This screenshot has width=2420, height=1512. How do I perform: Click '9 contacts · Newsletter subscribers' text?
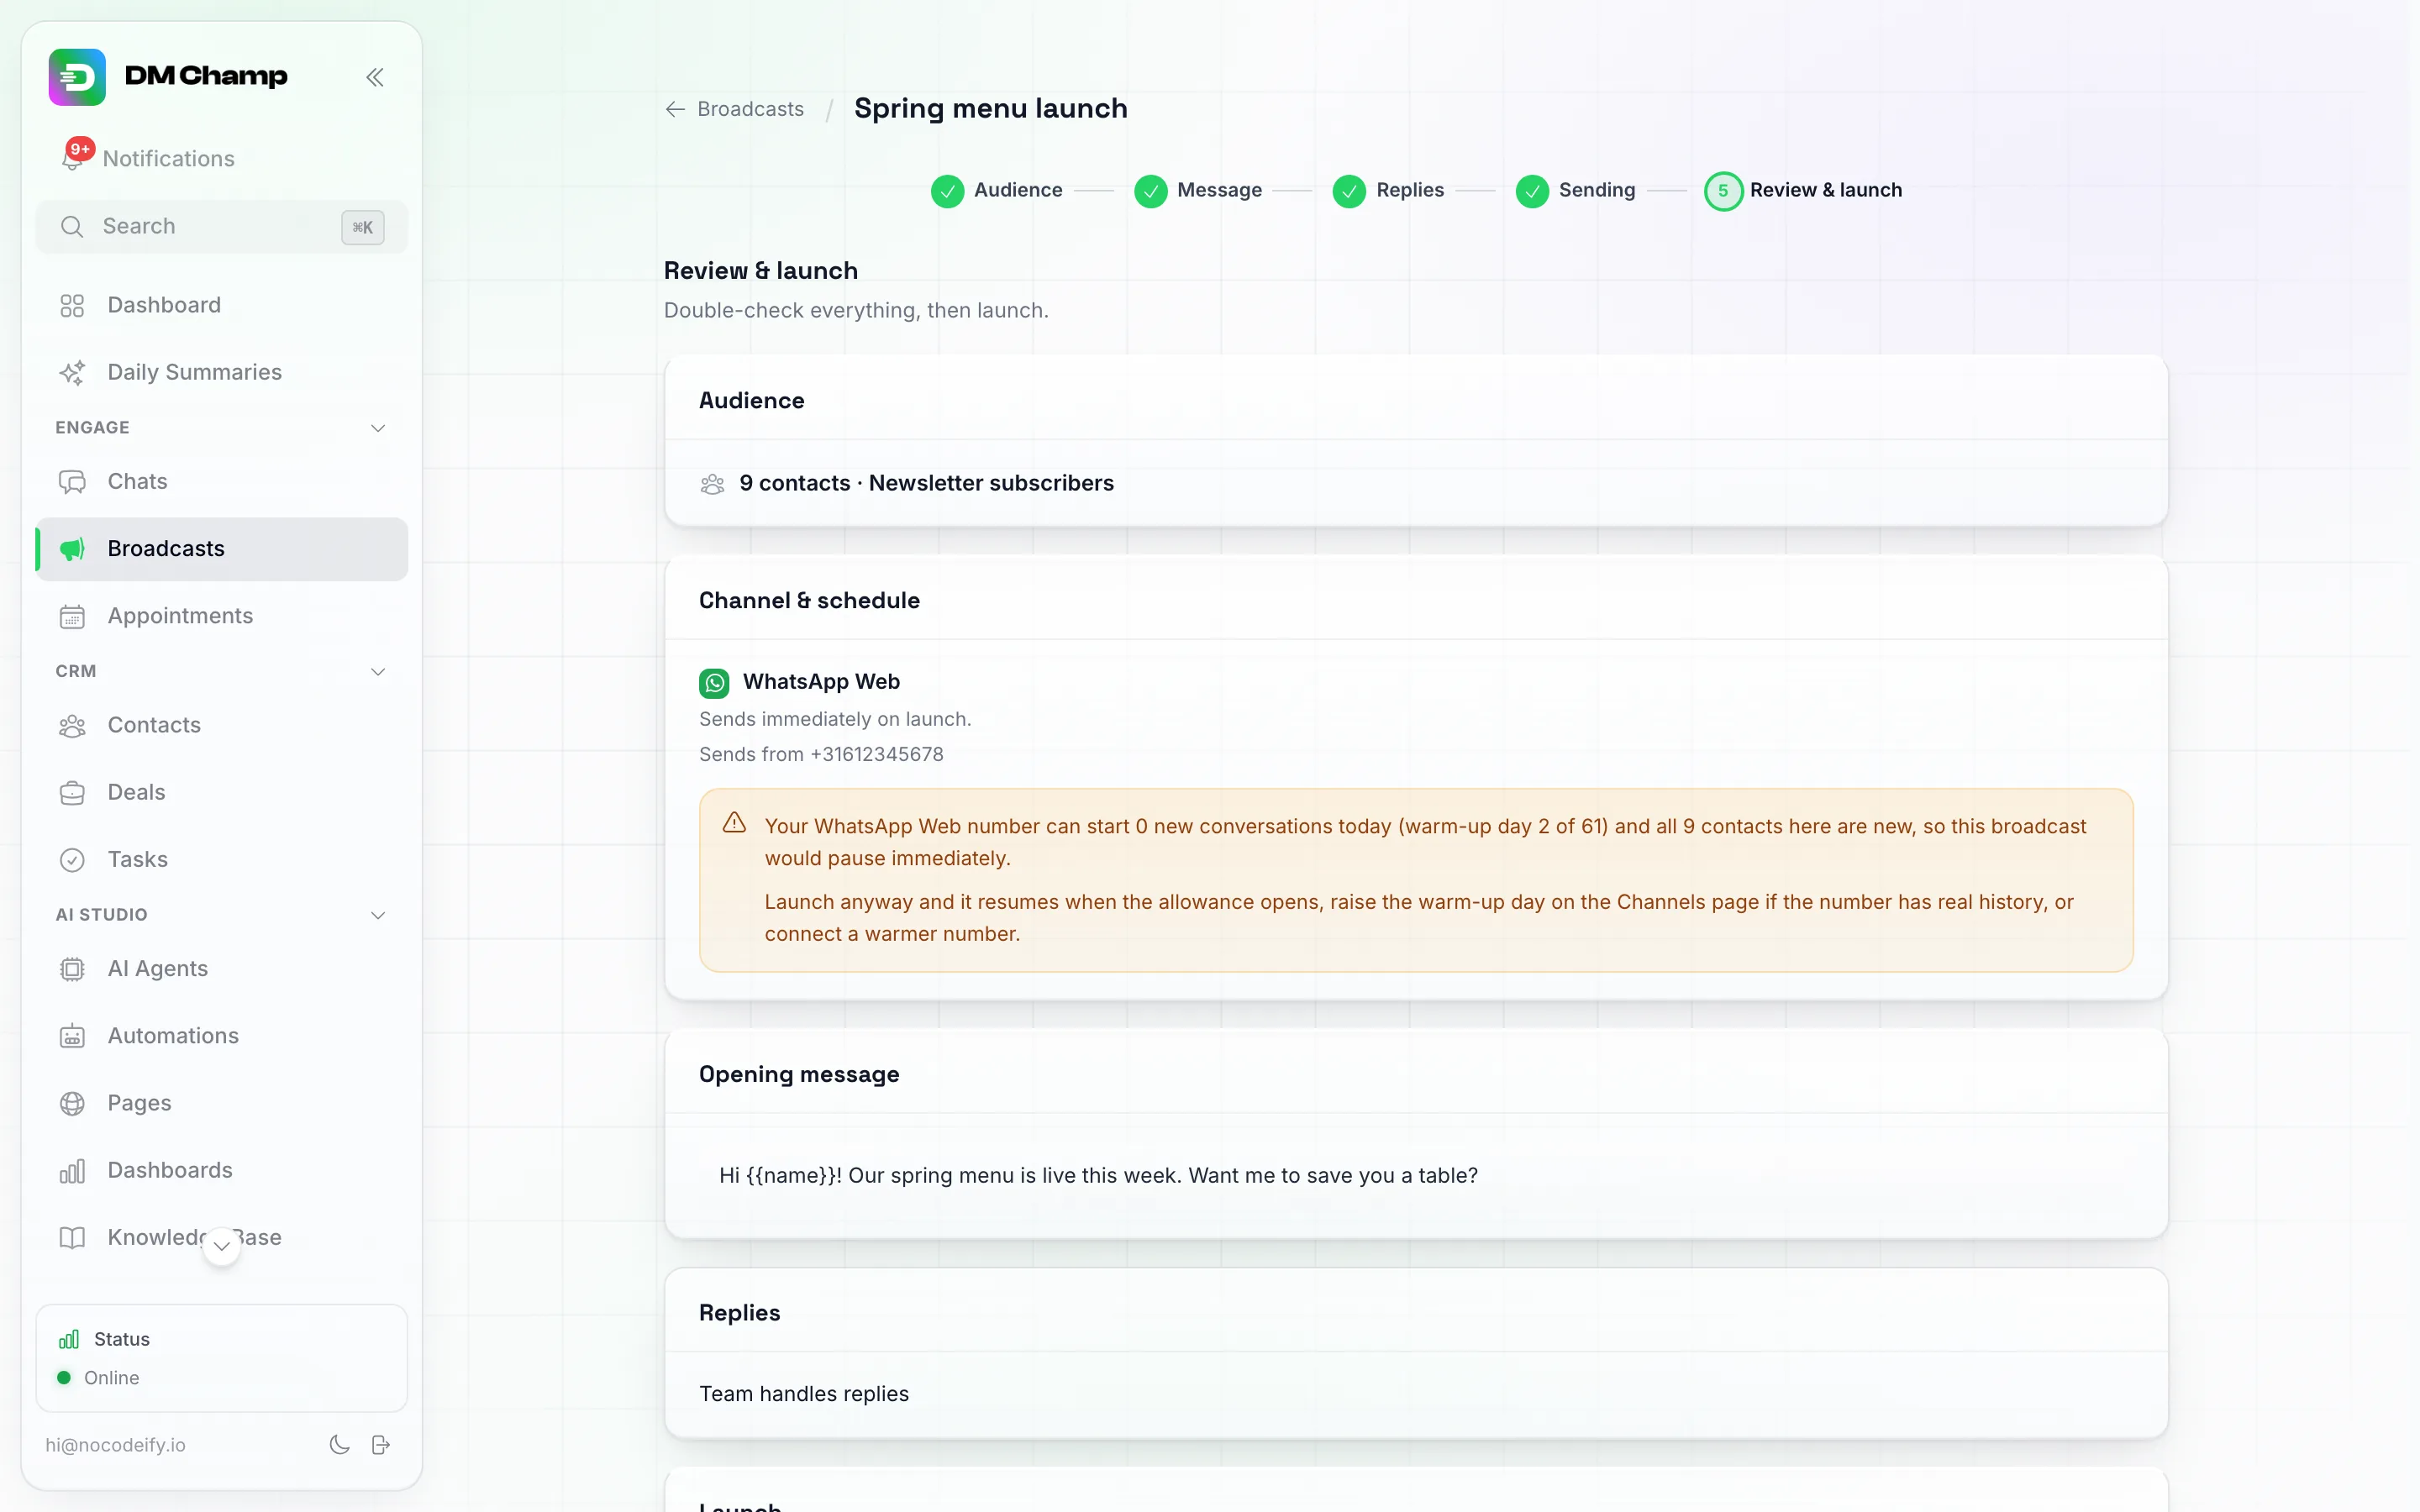[926, 484]
